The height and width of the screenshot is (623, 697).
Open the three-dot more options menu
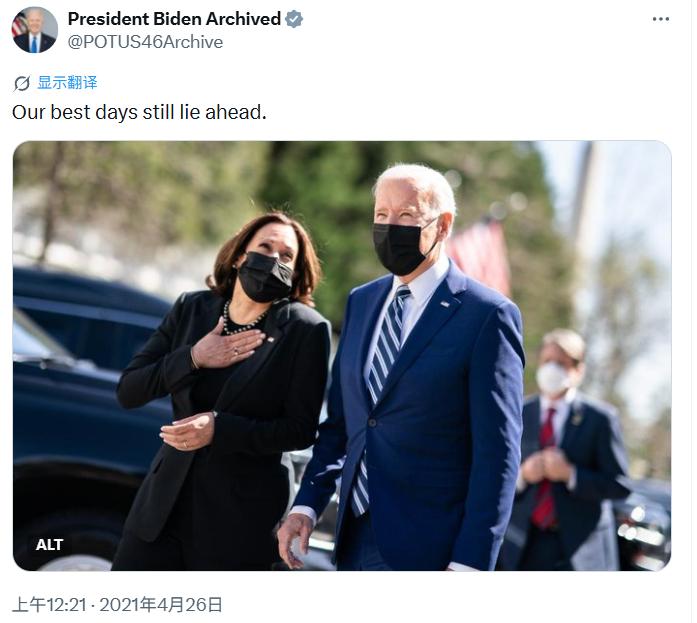[661, 19]
